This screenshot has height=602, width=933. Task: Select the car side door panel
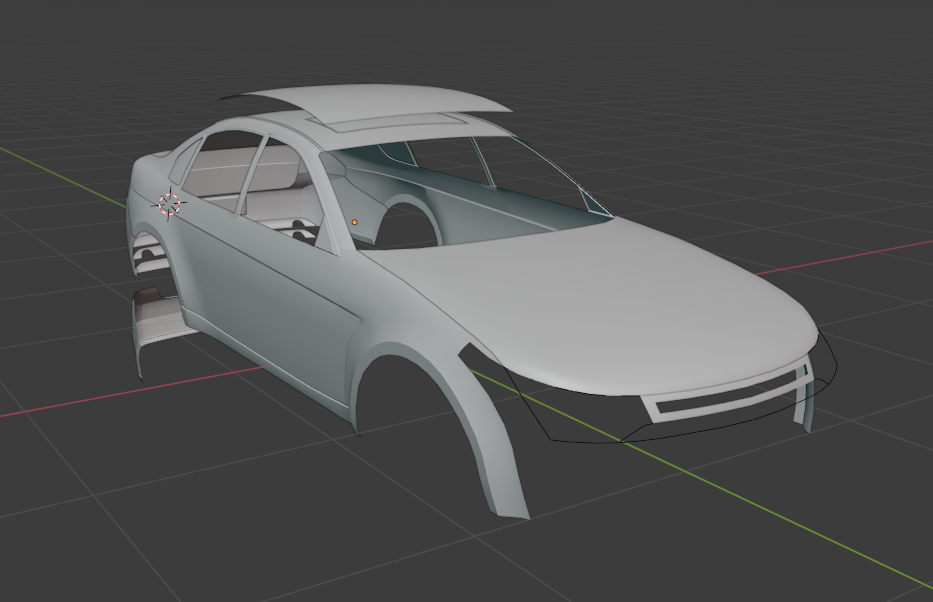pos(268,309)
